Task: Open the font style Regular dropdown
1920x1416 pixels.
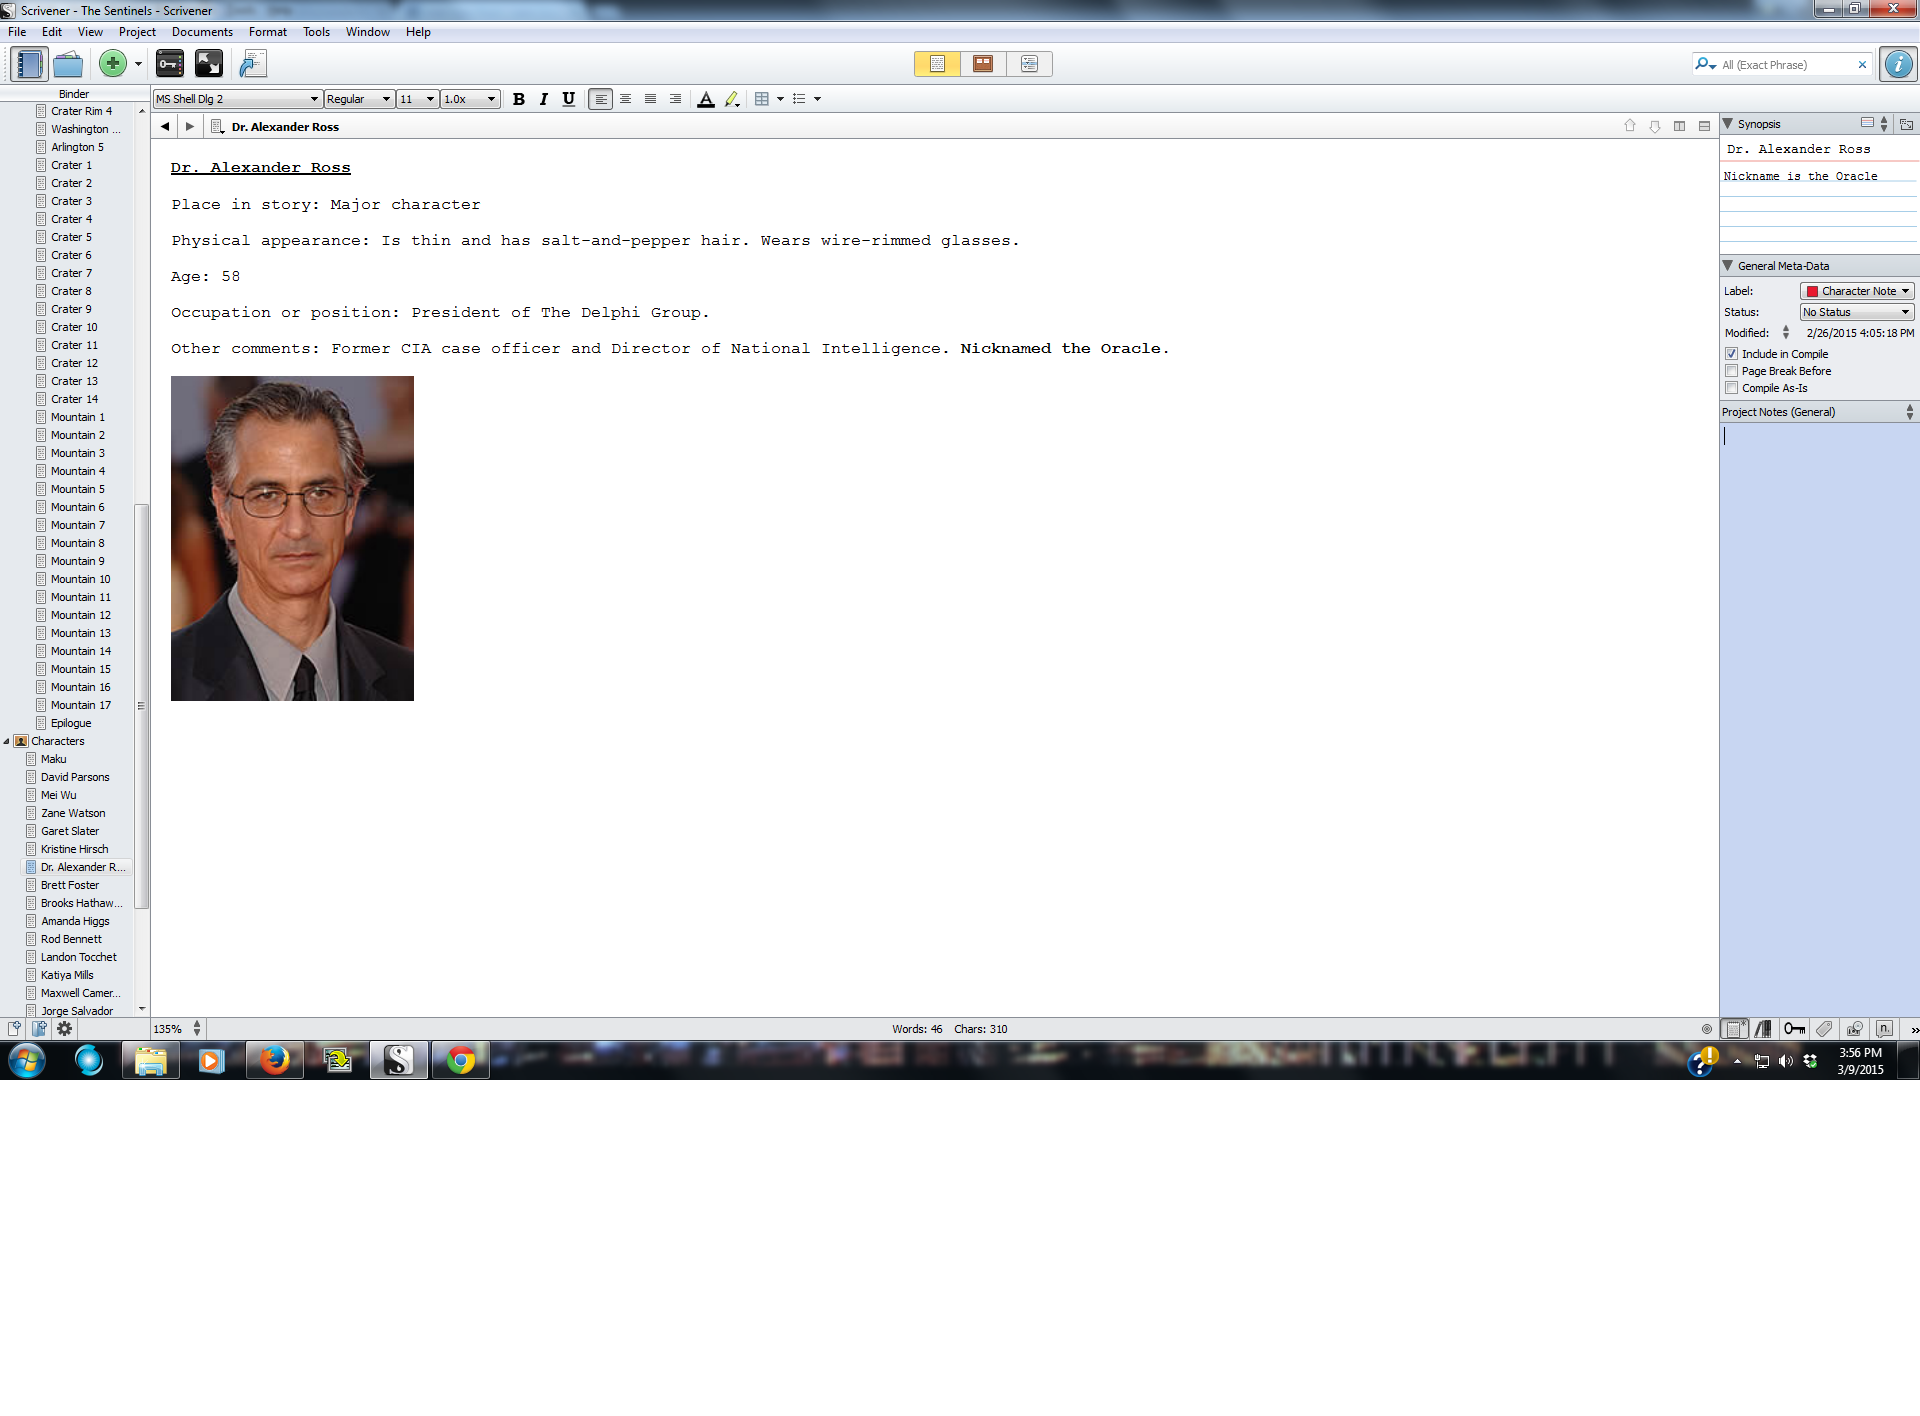Action: 358,99
